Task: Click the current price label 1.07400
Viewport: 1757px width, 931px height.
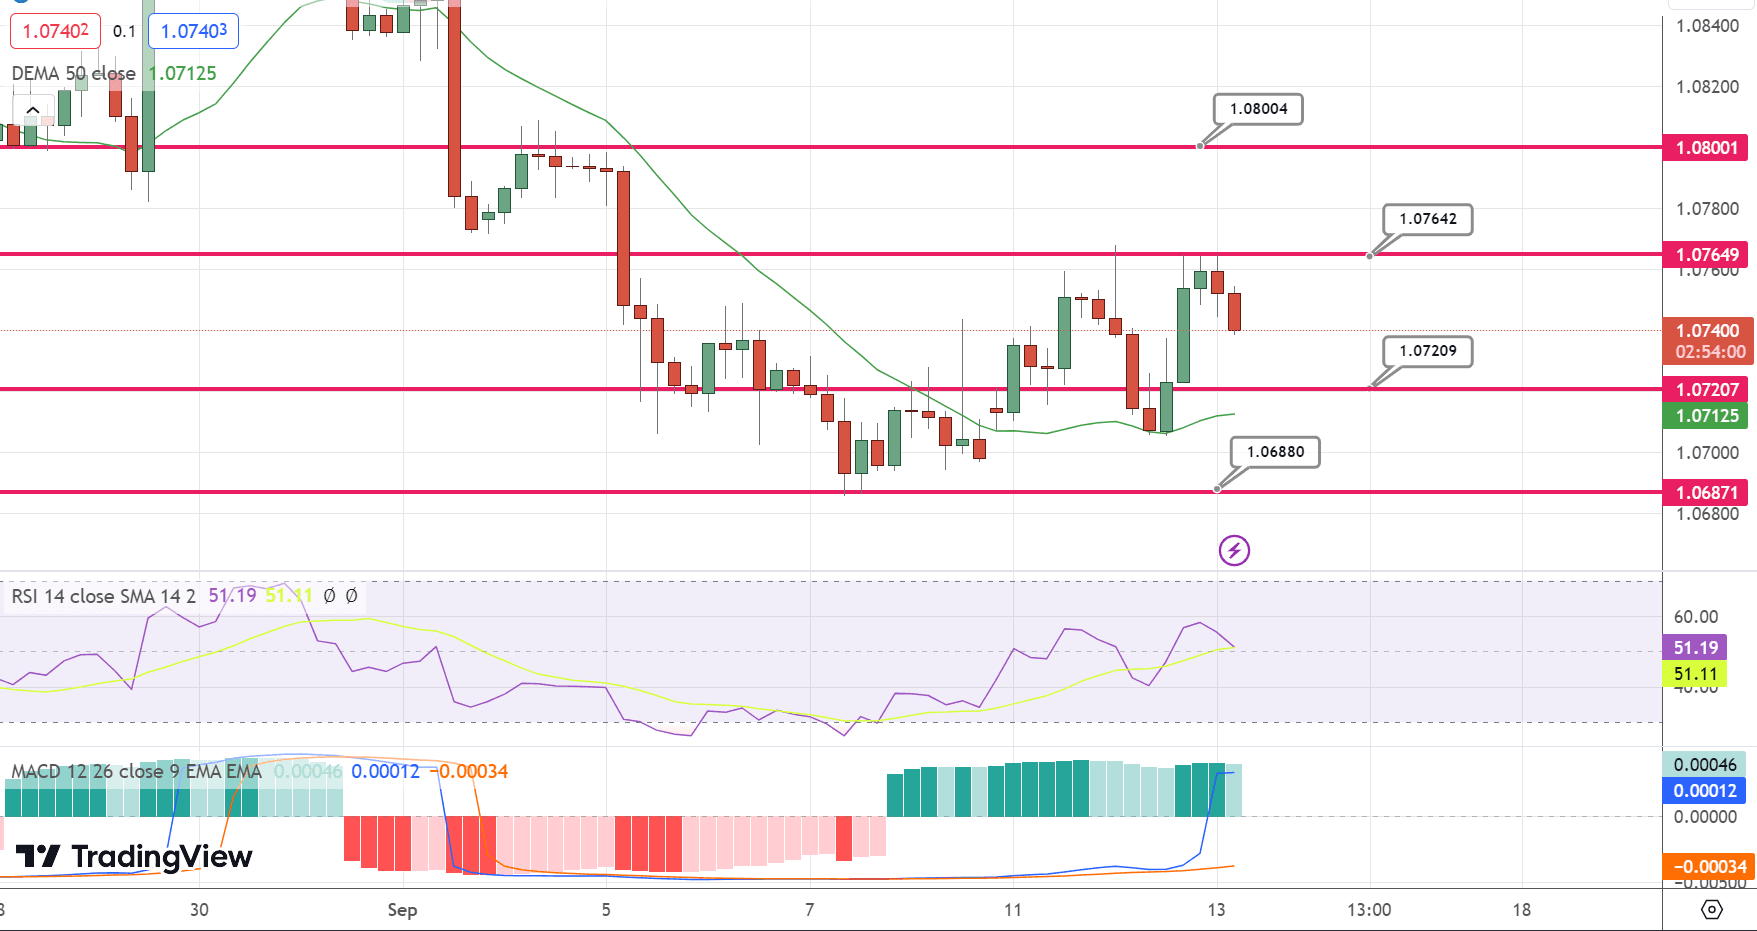Action: coord(1706,331)
